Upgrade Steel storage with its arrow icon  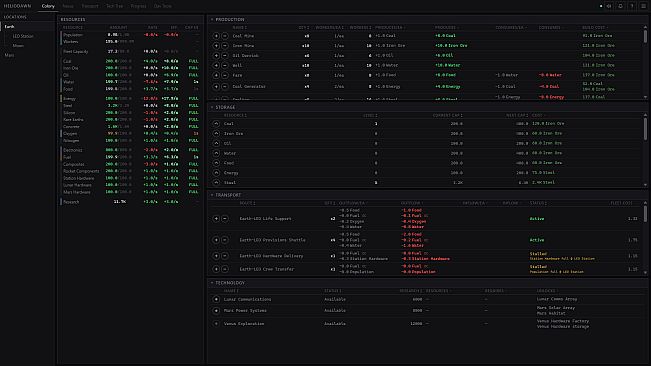tap(216, 183)
